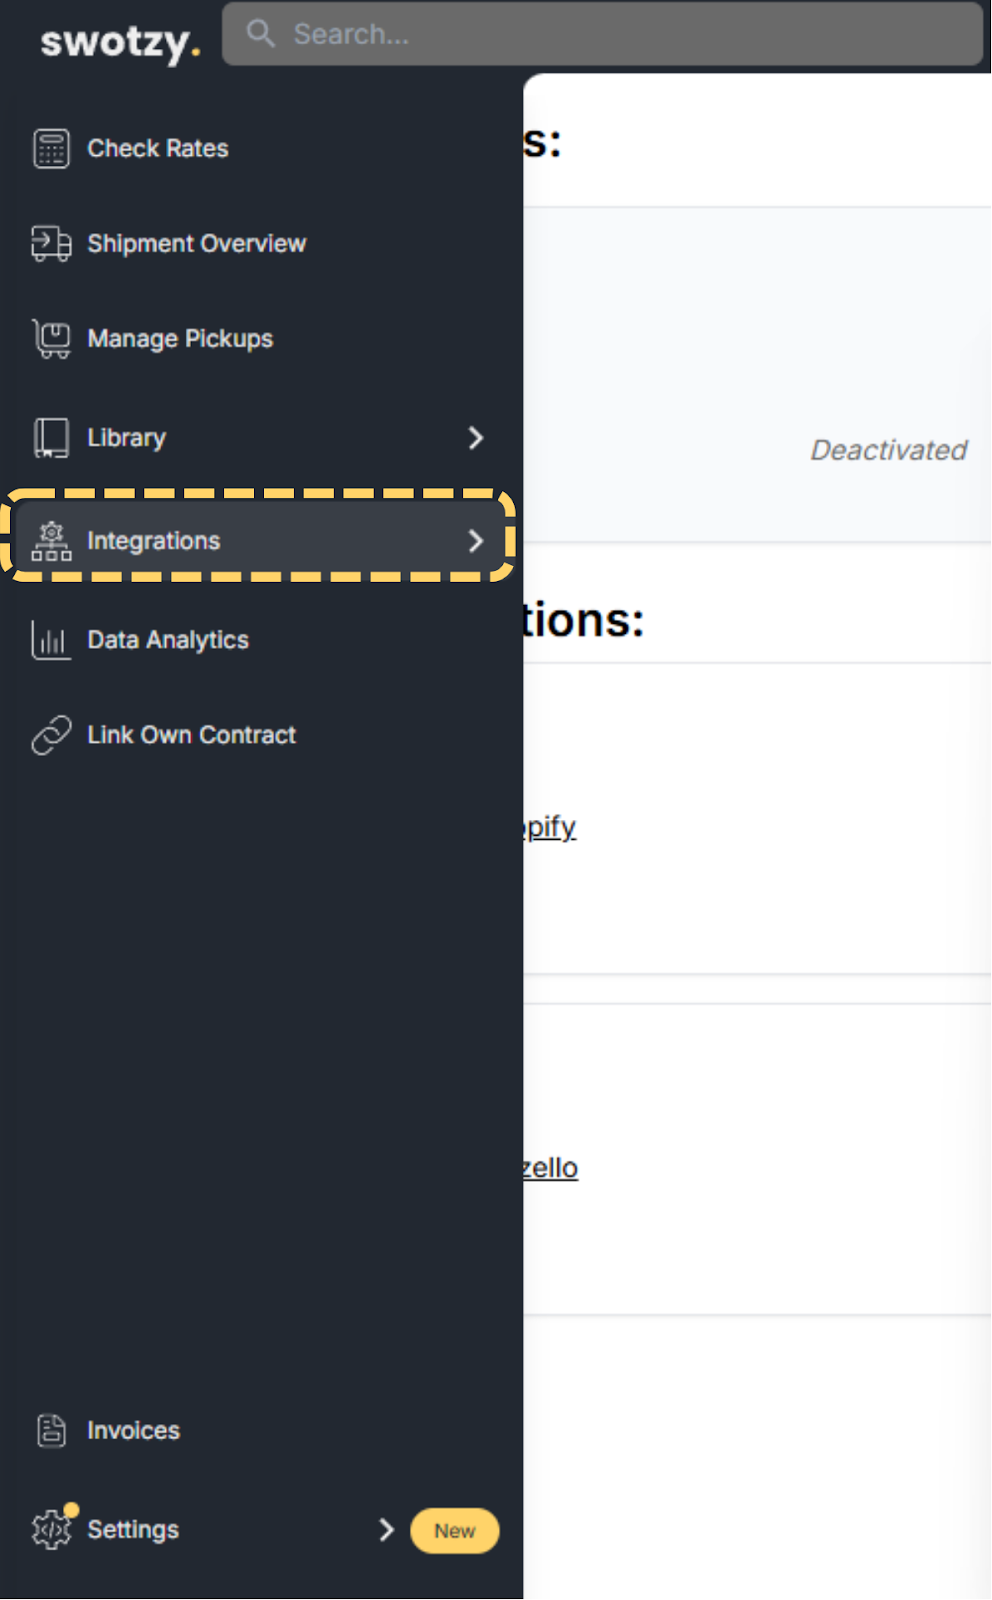Select the Manage Pickups cart icon
This screenshot has height=1600, width=992.
click(x=51, y=339)
